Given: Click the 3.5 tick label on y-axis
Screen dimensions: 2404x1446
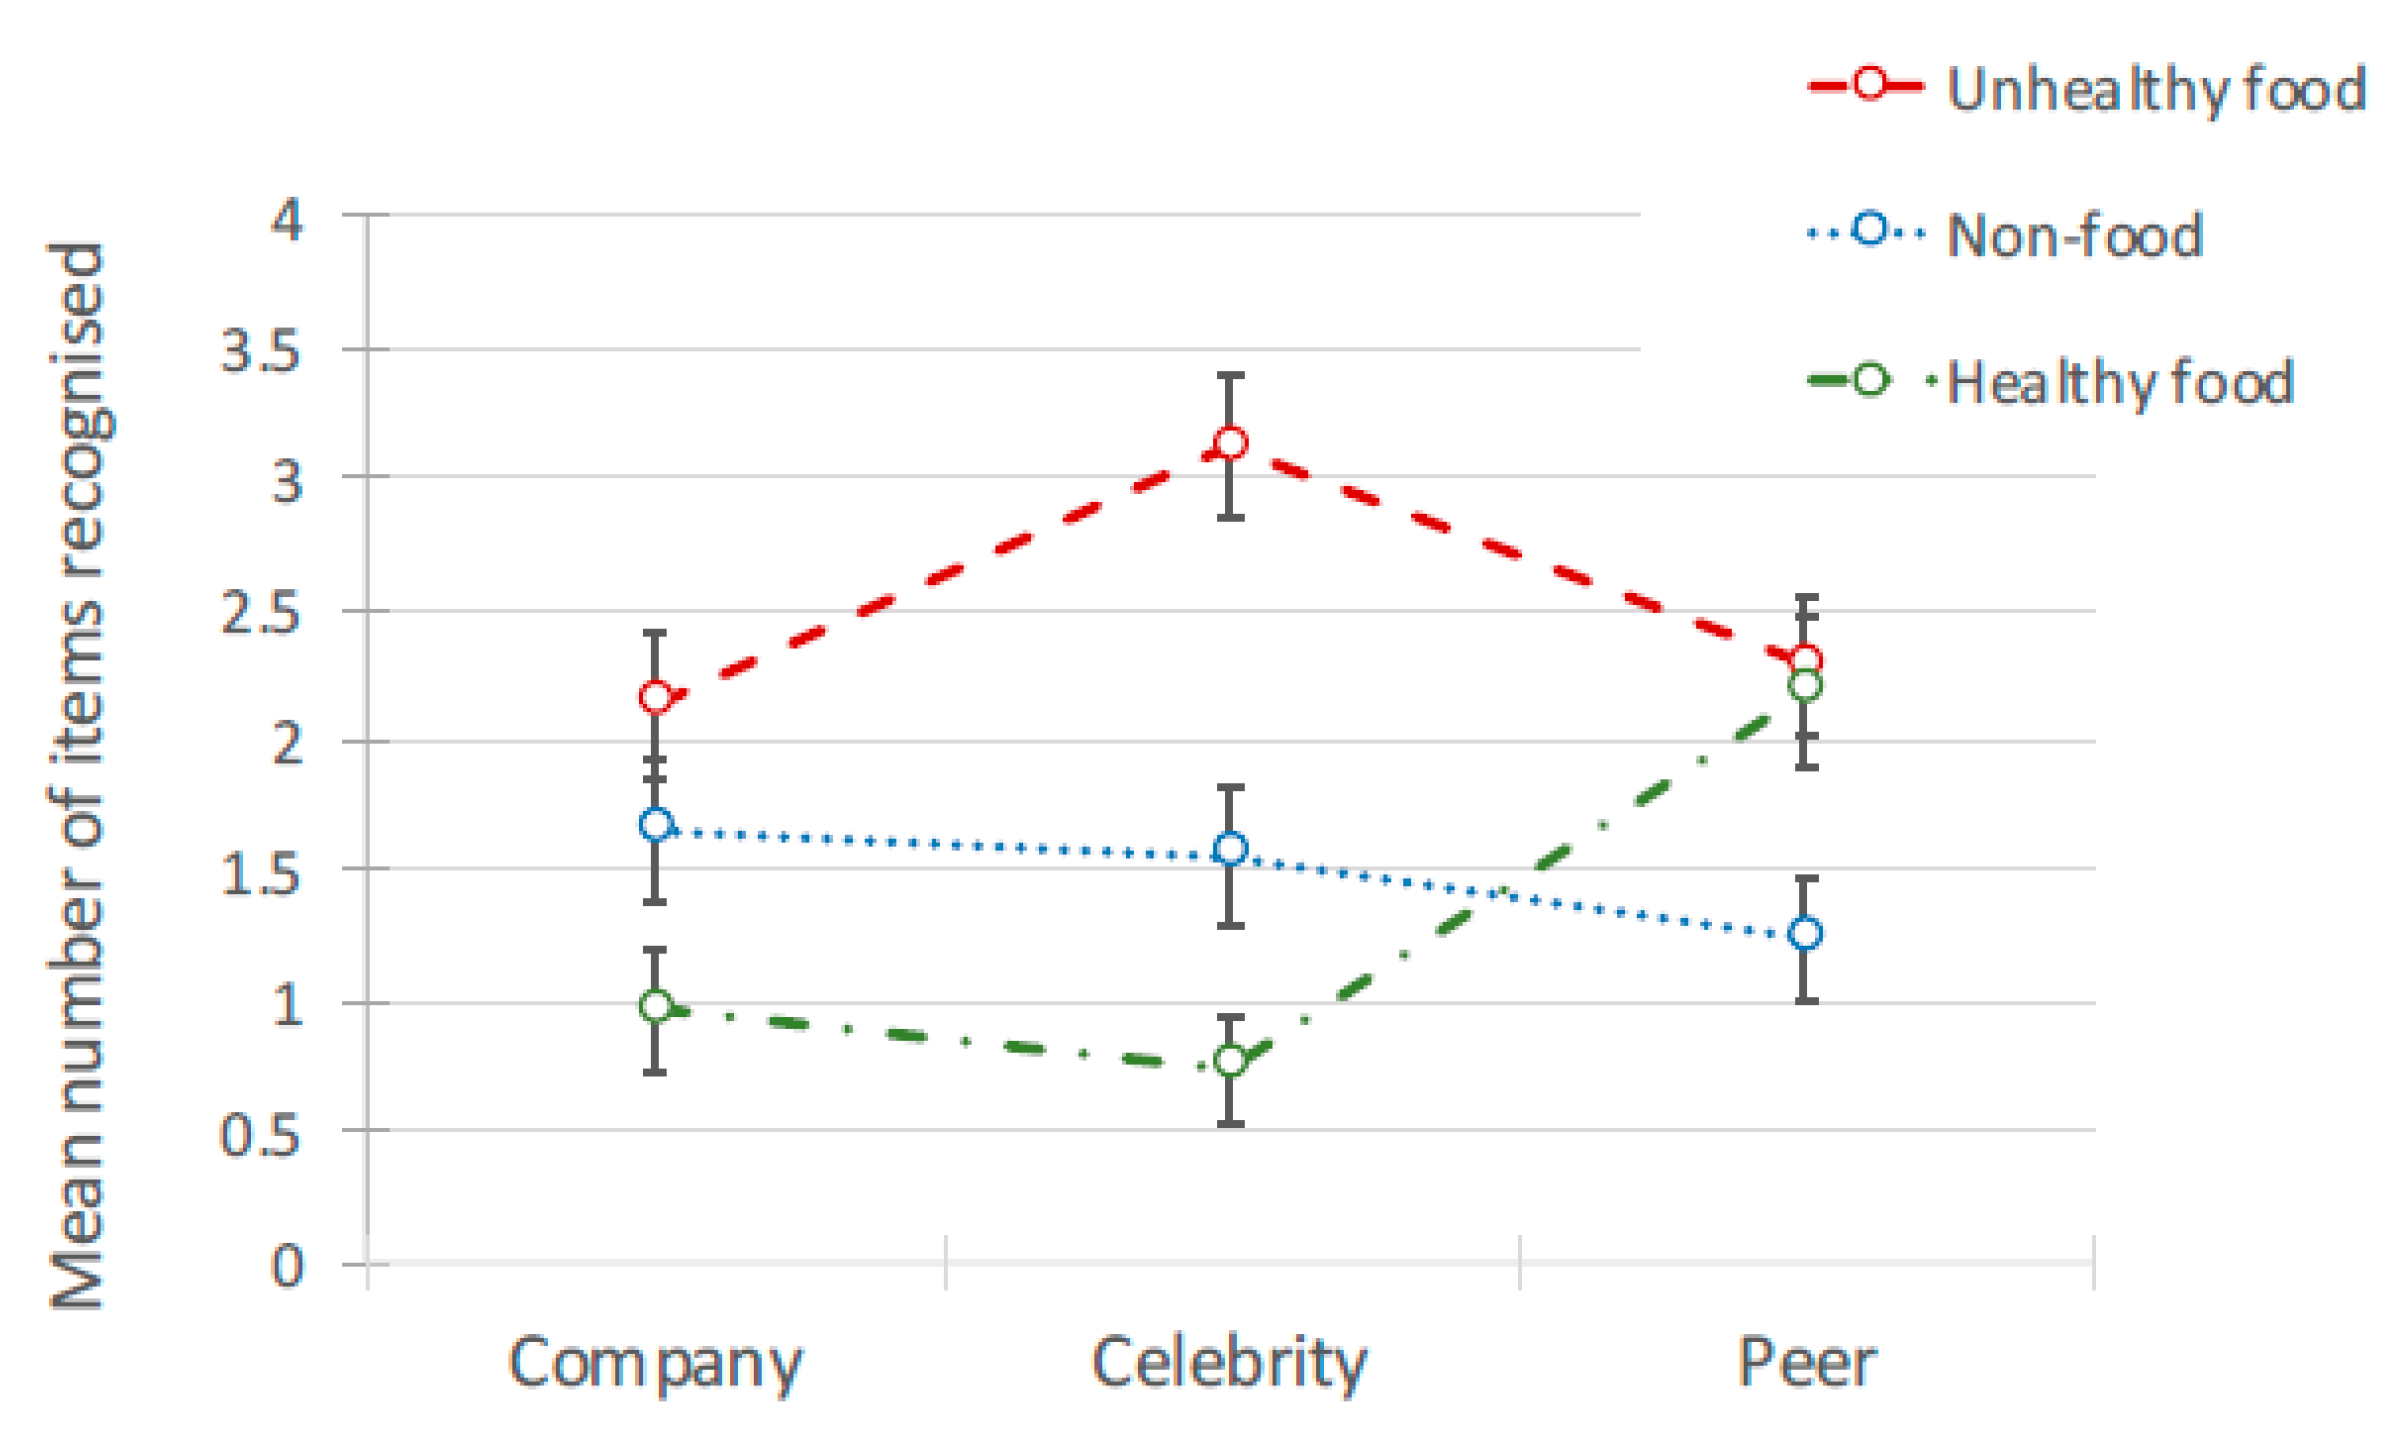Looking at the screenshot, I should pyautogui.click(x=261, y=352).
